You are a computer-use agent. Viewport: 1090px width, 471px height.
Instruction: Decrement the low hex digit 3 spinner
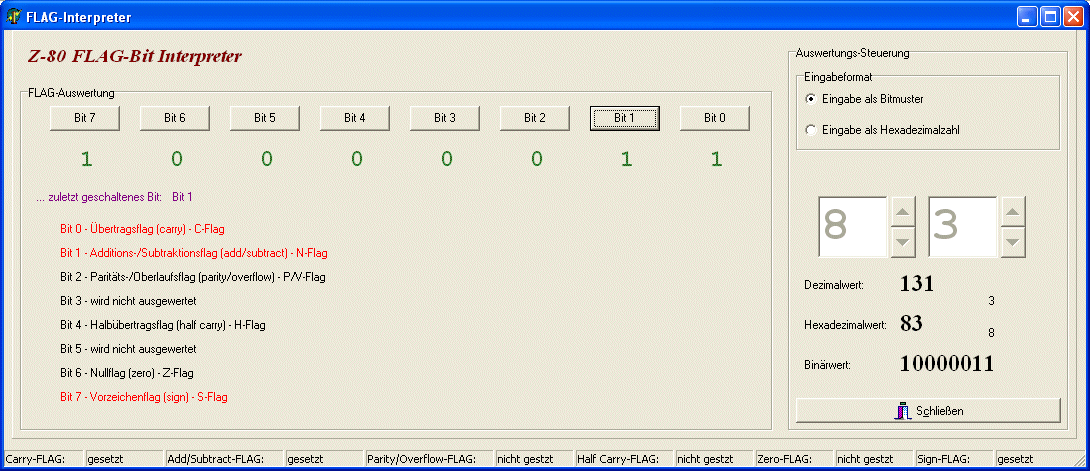[1013, 242]
